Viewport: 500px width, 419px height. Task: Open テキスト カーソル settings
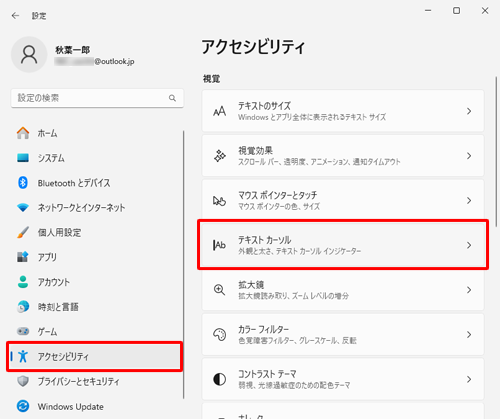[x=343, y=245]
